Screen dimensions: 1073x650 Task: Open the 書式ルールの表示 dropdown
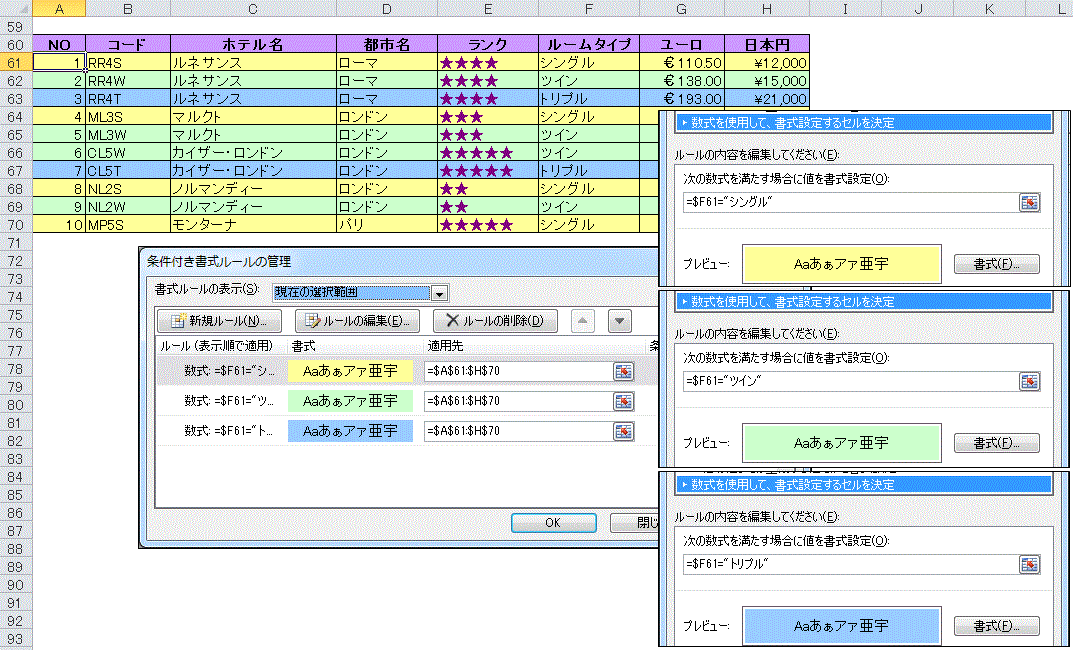(438, 294)
